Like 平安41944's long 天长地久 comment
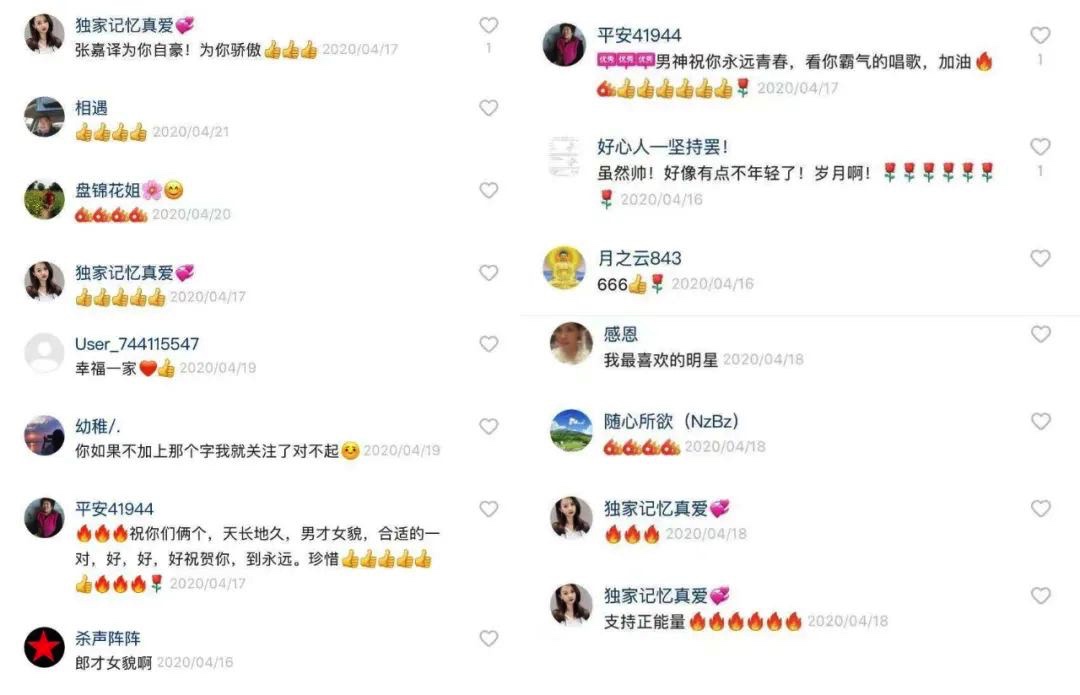Image resolution: width=1080 pixels, height=695 pixels. [x=488, y=509]
